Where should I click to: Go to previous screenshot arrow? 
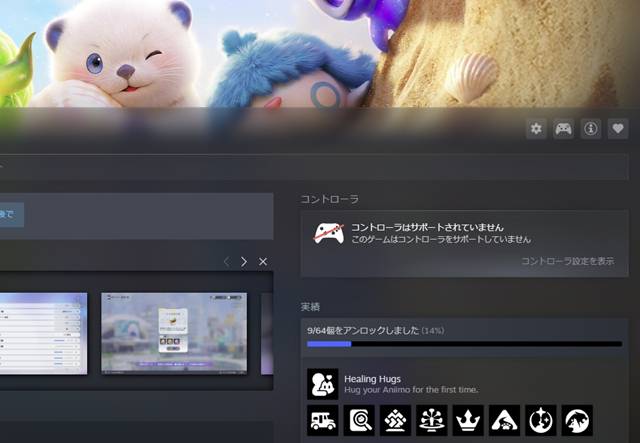pyautogui.click(x=227, y=262)
